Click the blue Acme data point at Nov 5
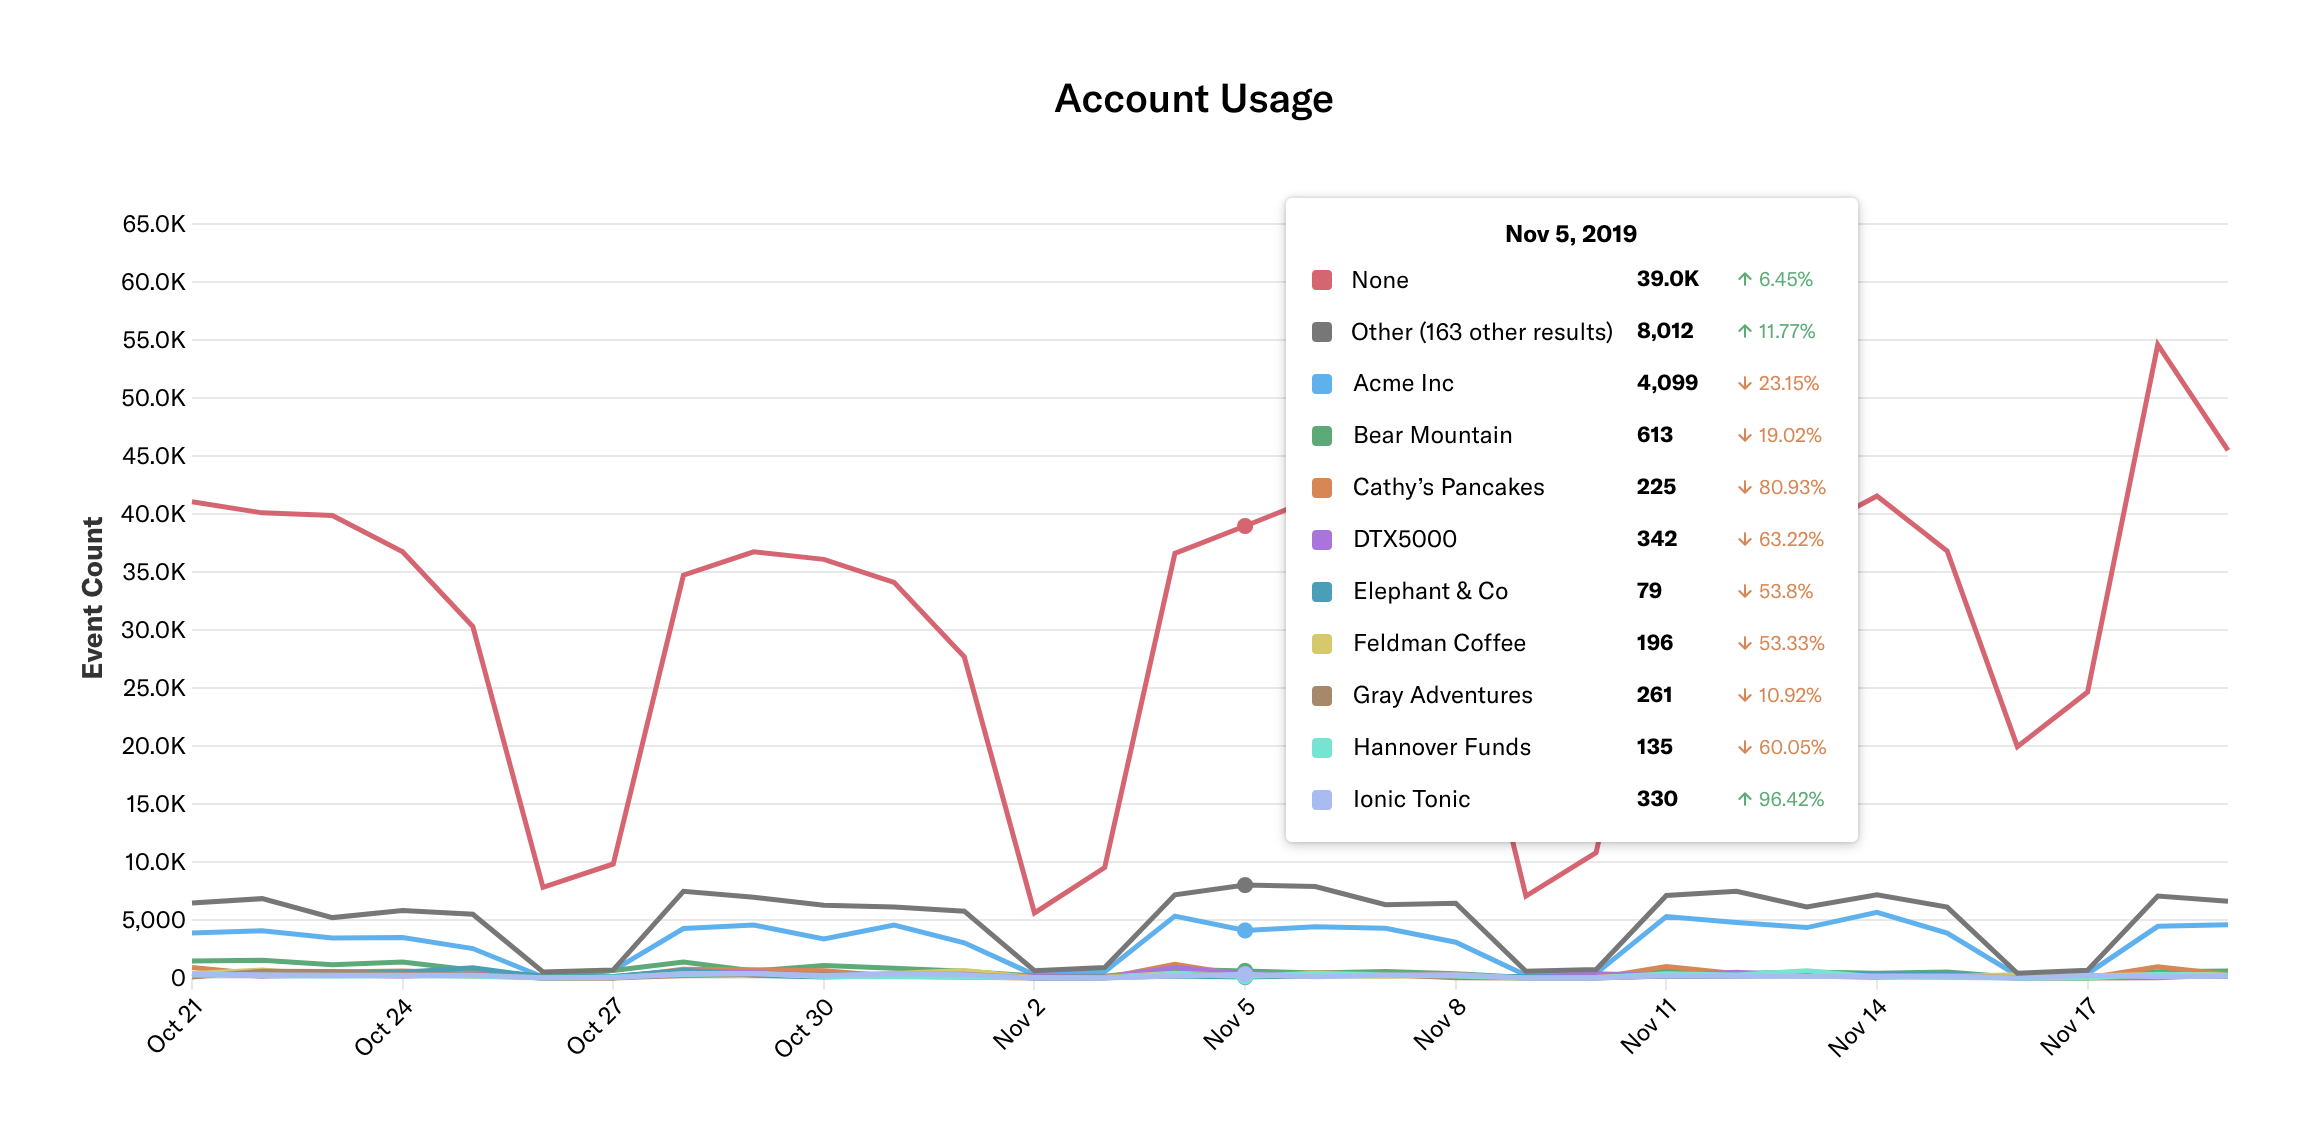This screenshot has width=2312, height=1140. (x=1245, y=930)
